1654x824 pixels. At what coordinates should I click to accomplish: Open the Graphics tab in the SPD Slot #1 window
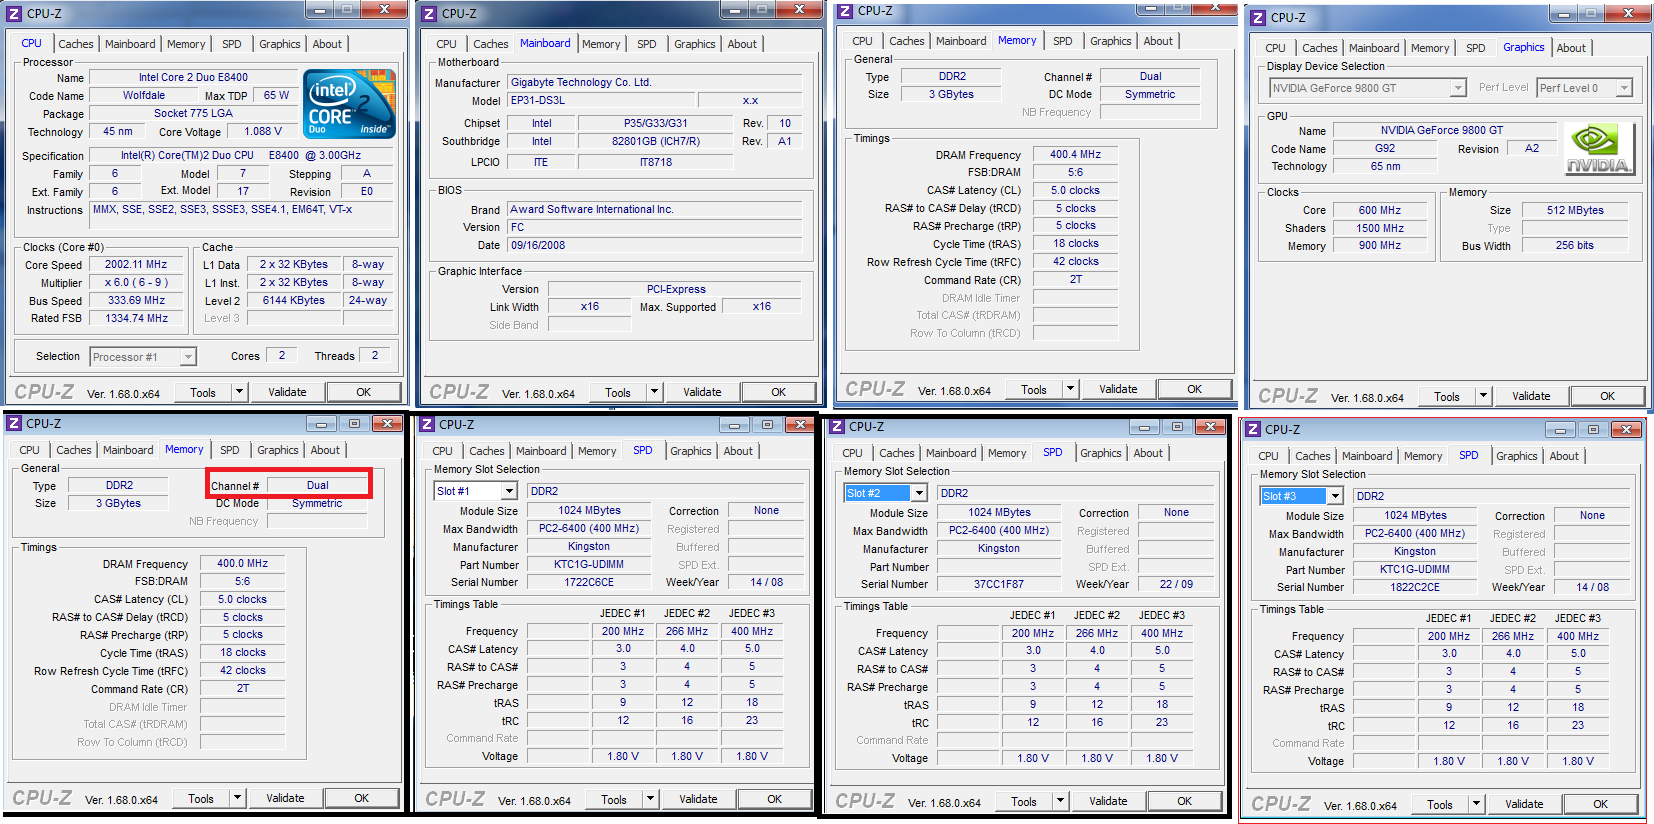pyautogui.click(x=691, y=451)
